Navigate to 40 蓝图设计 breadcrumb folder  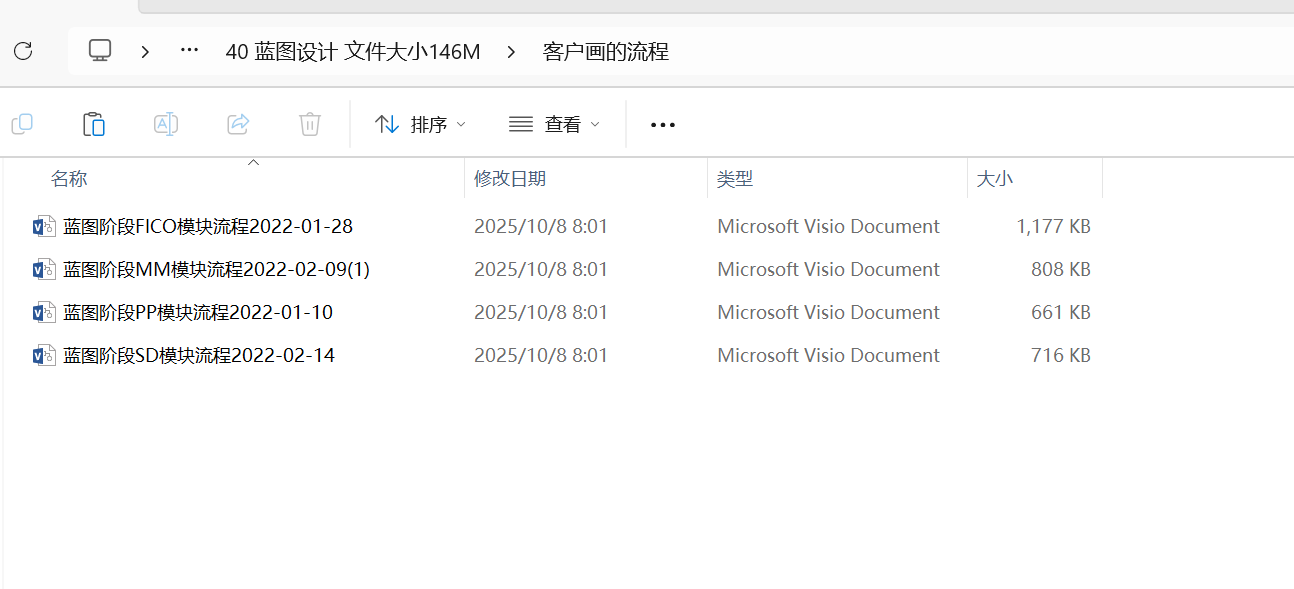point(353,52)
